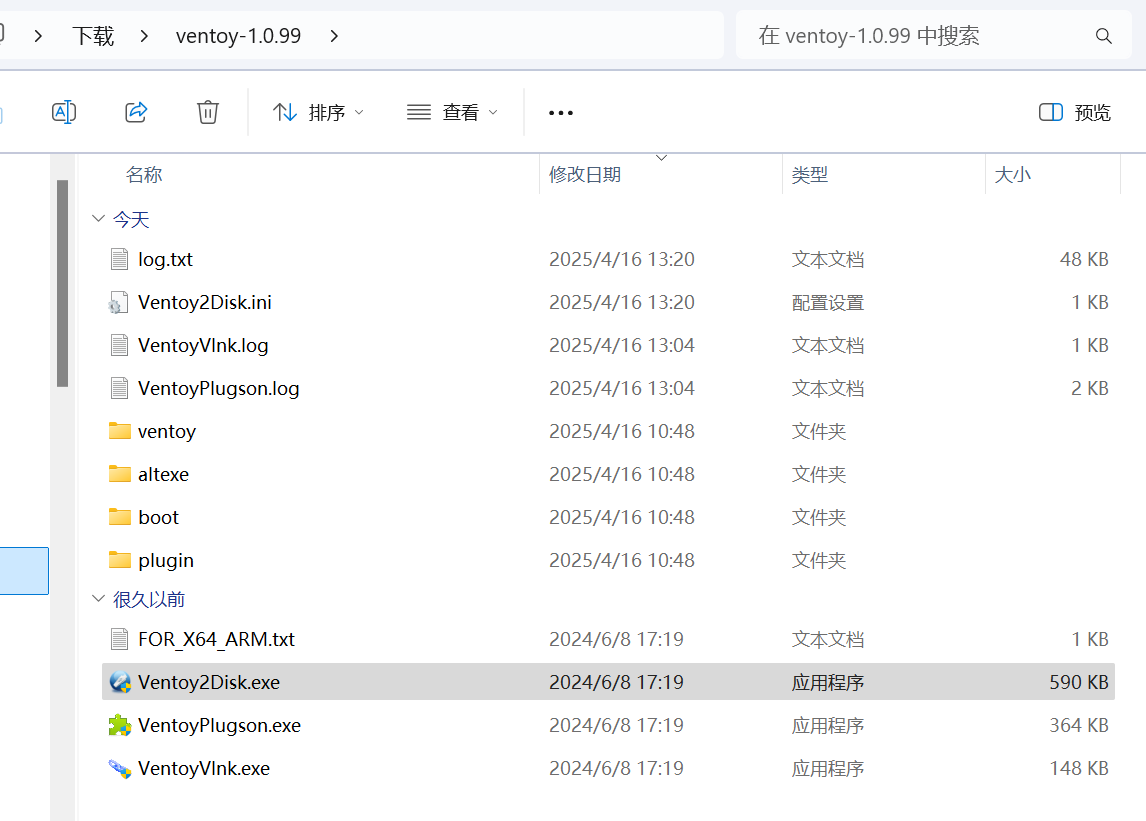The width and height of the screenshot is (1146, 821).
Task: Click the log.txt file icon
Action: (120, 259)
